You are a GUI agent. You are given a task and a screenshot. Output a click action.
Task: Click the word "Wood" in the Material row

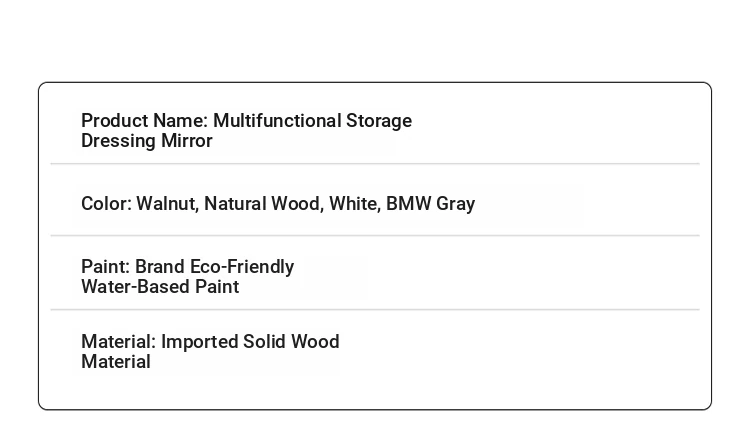[317, 342]
